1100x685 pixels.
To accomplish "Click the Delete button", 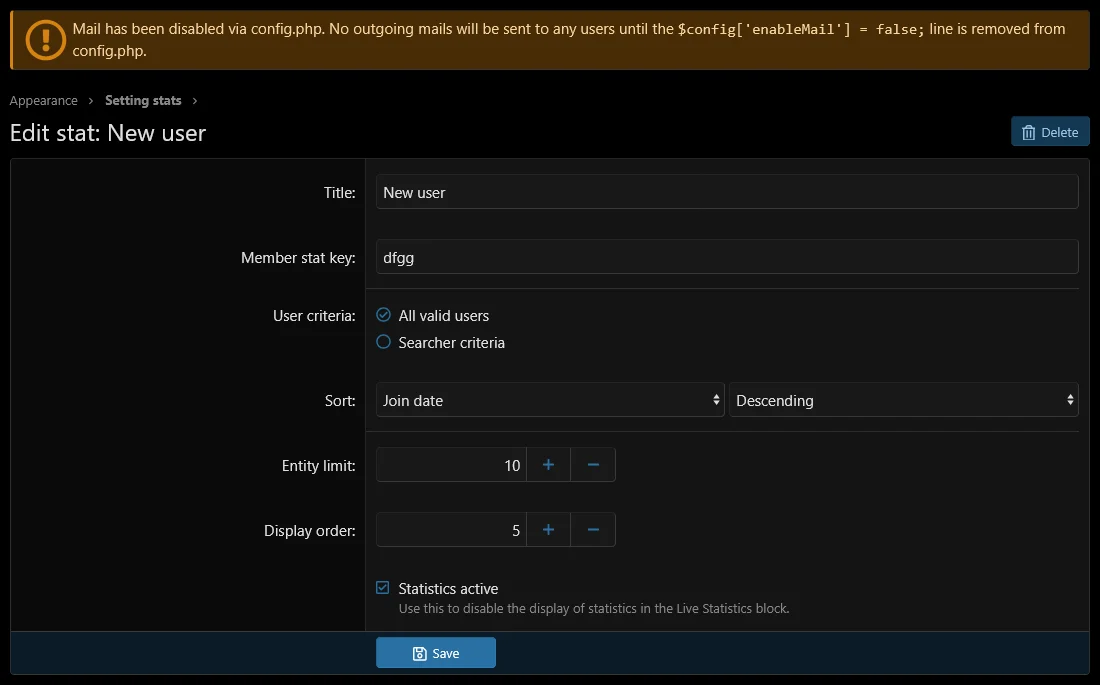I will pyautogui.click(x=1050, y=132).
